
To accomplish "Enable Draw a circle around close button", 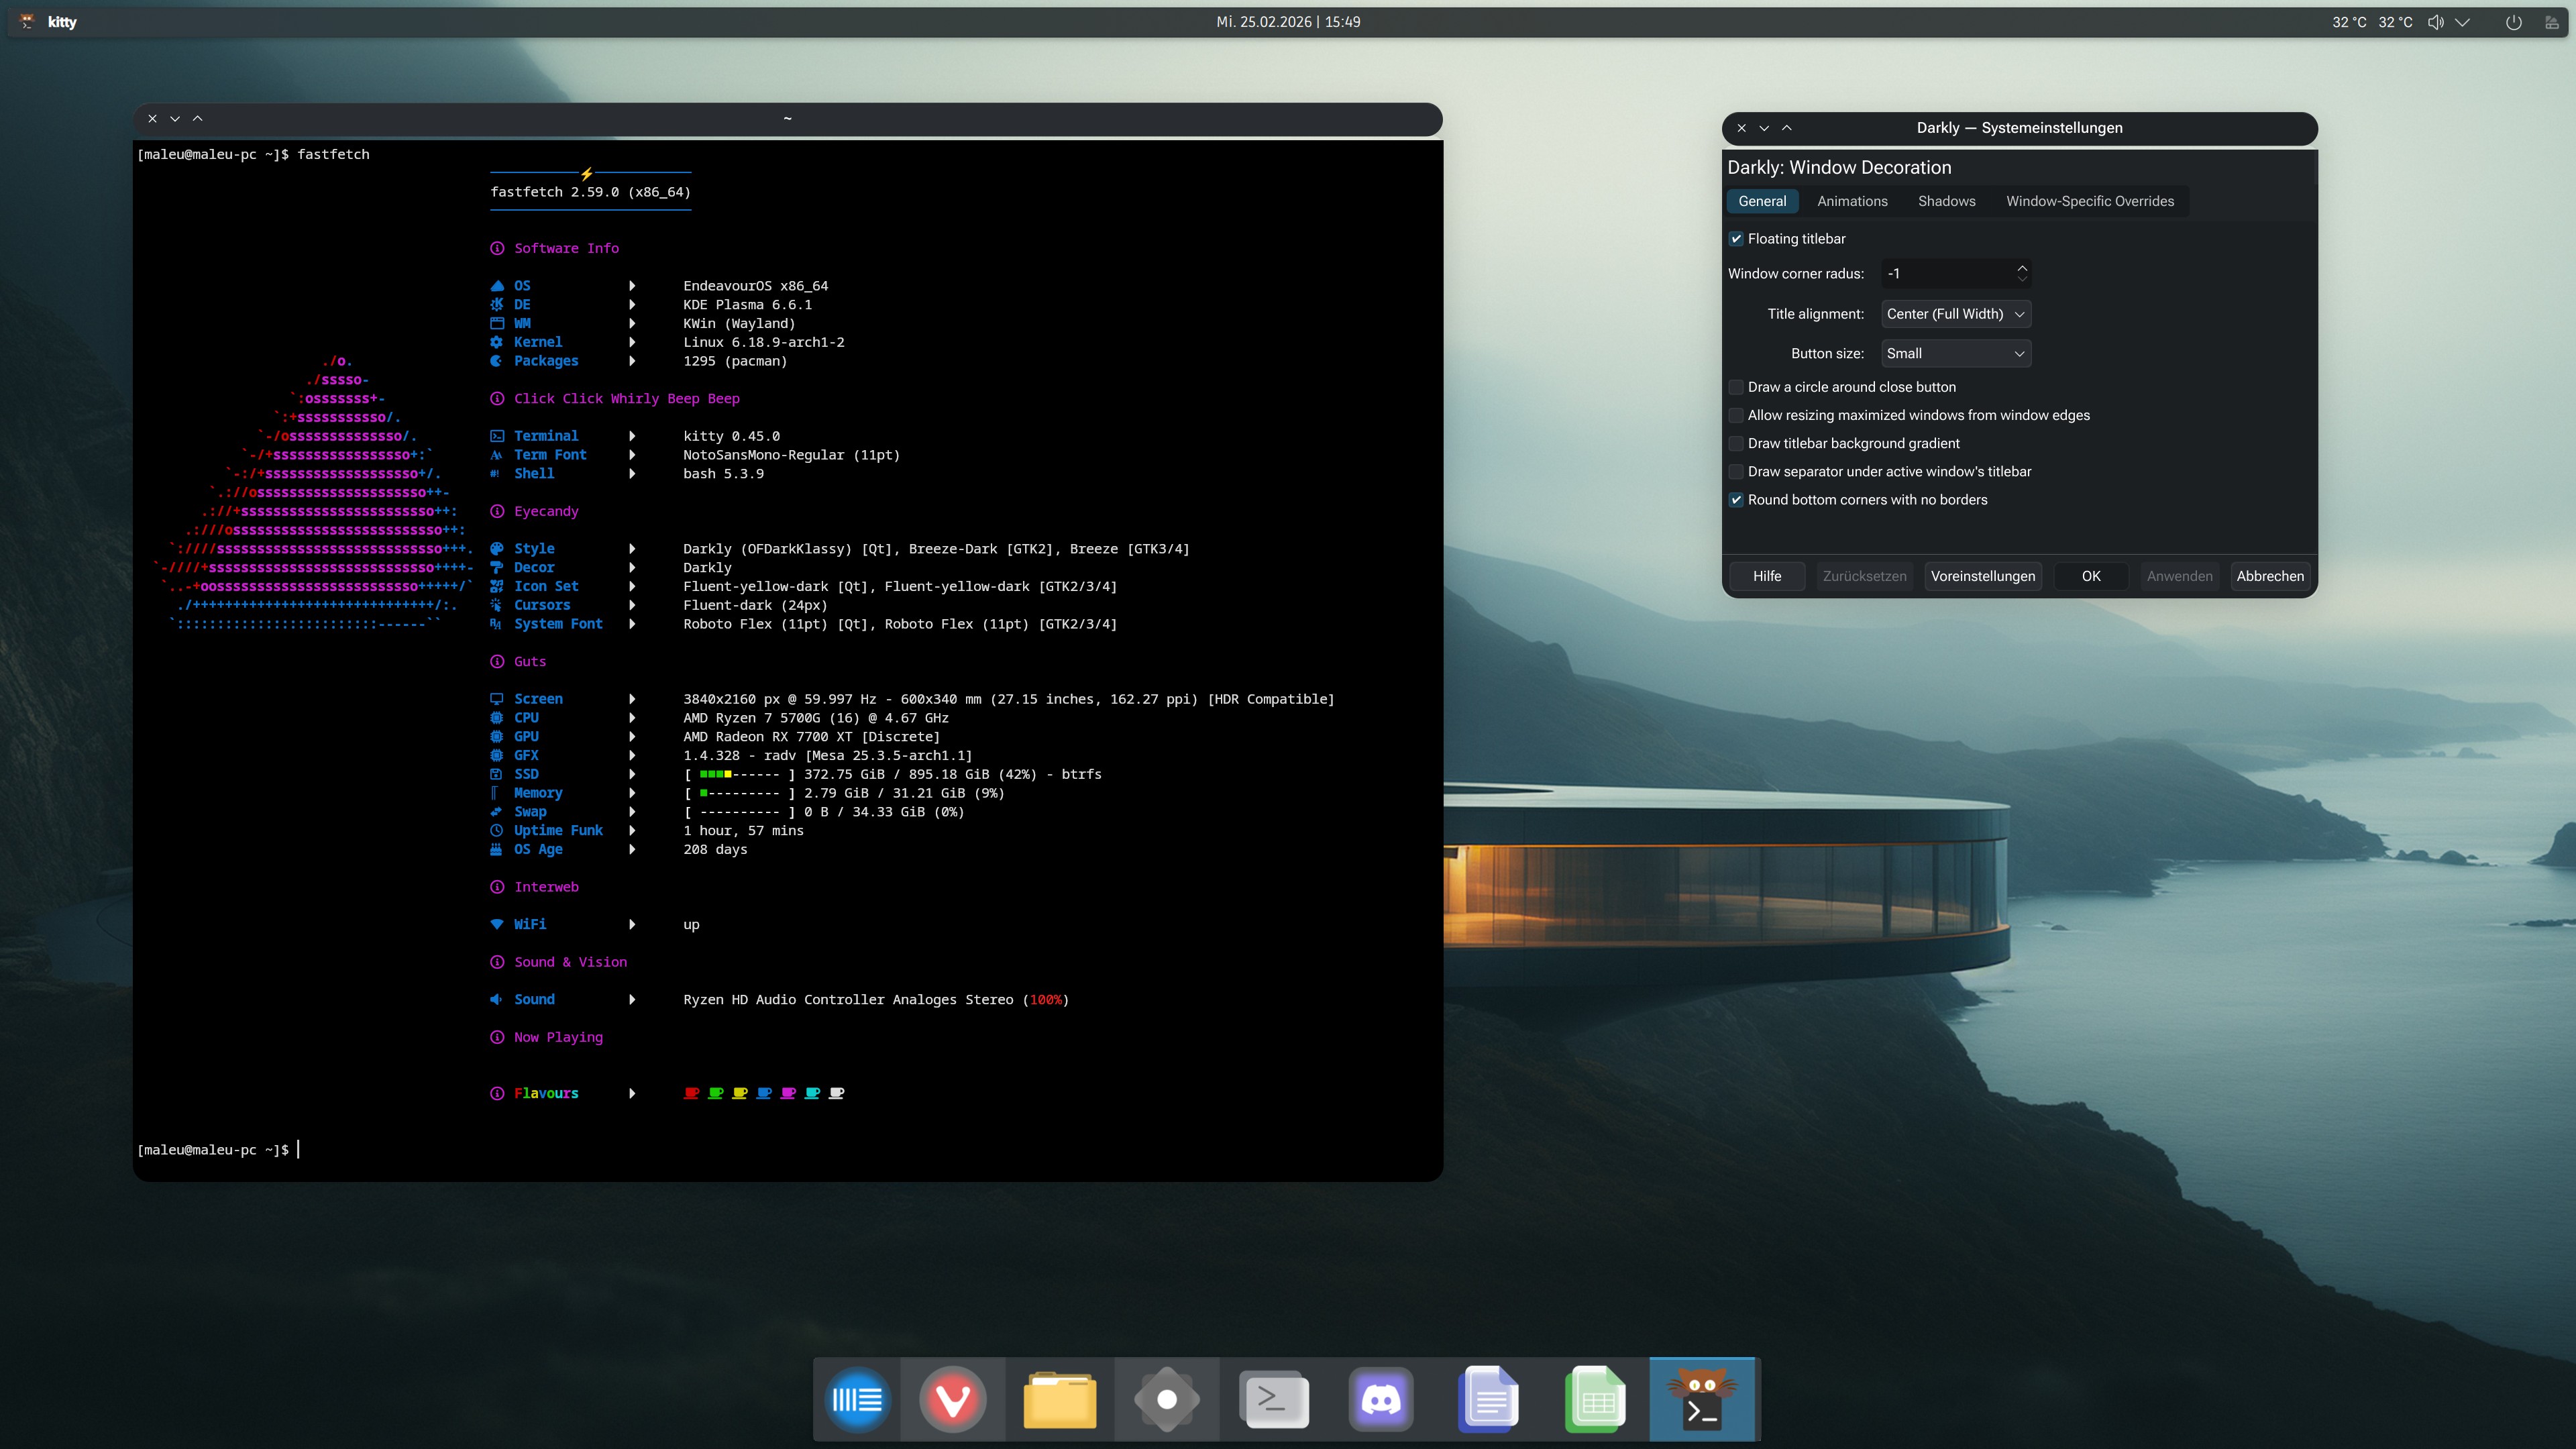I will (1736, 387).
